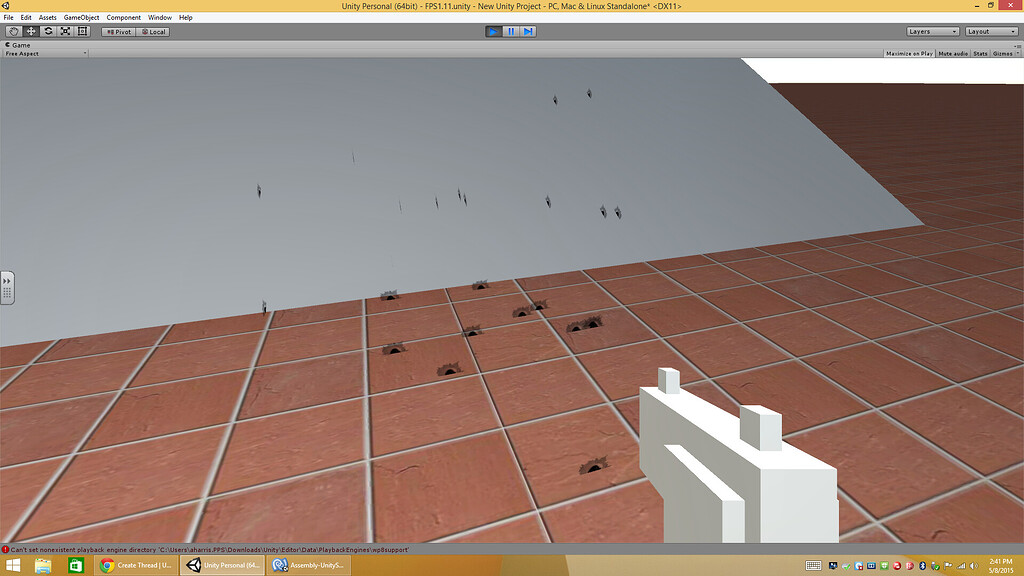Select the Scale tool
1024x576 pixels.
[x=65, y=31]
